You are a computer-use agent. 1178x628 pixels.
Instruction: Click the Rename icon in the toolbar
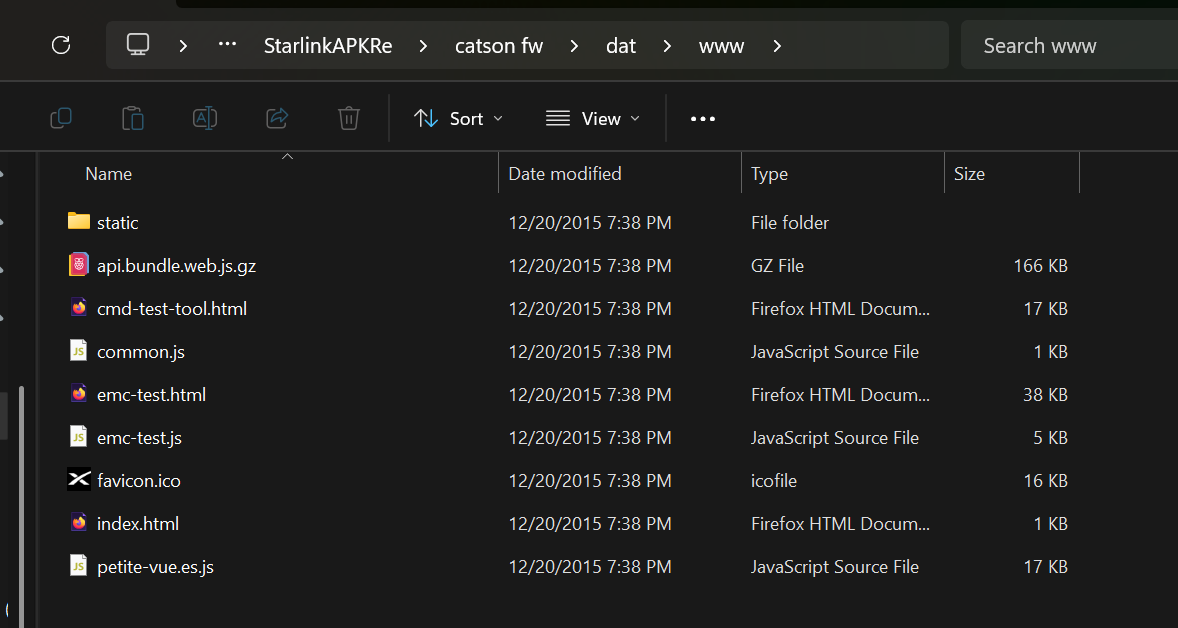pos(205,119)
